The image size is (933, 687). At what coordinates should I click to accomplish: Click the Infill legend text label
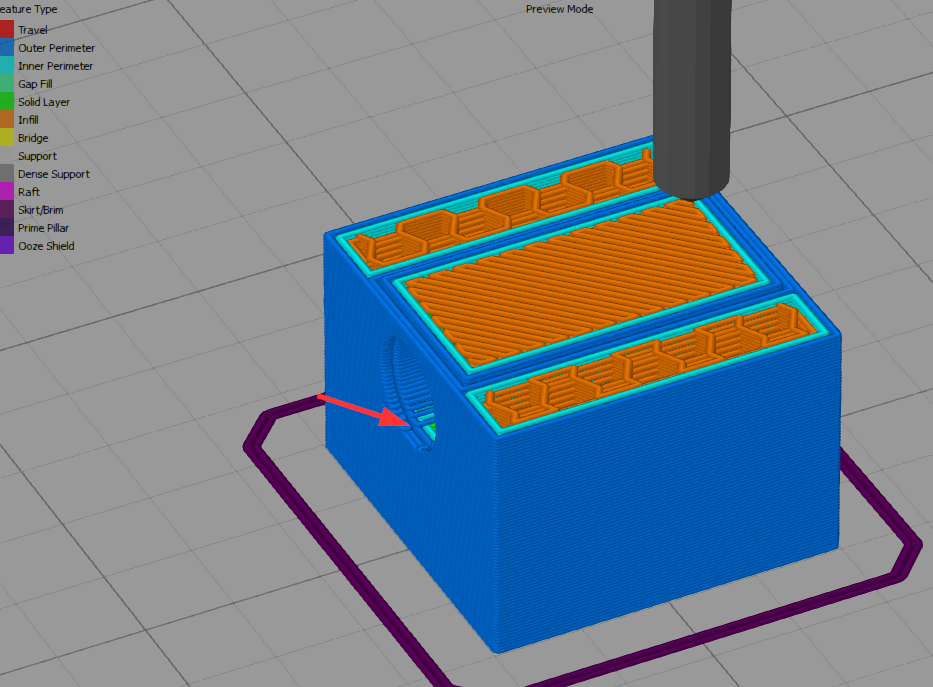[x=28, y=120]
